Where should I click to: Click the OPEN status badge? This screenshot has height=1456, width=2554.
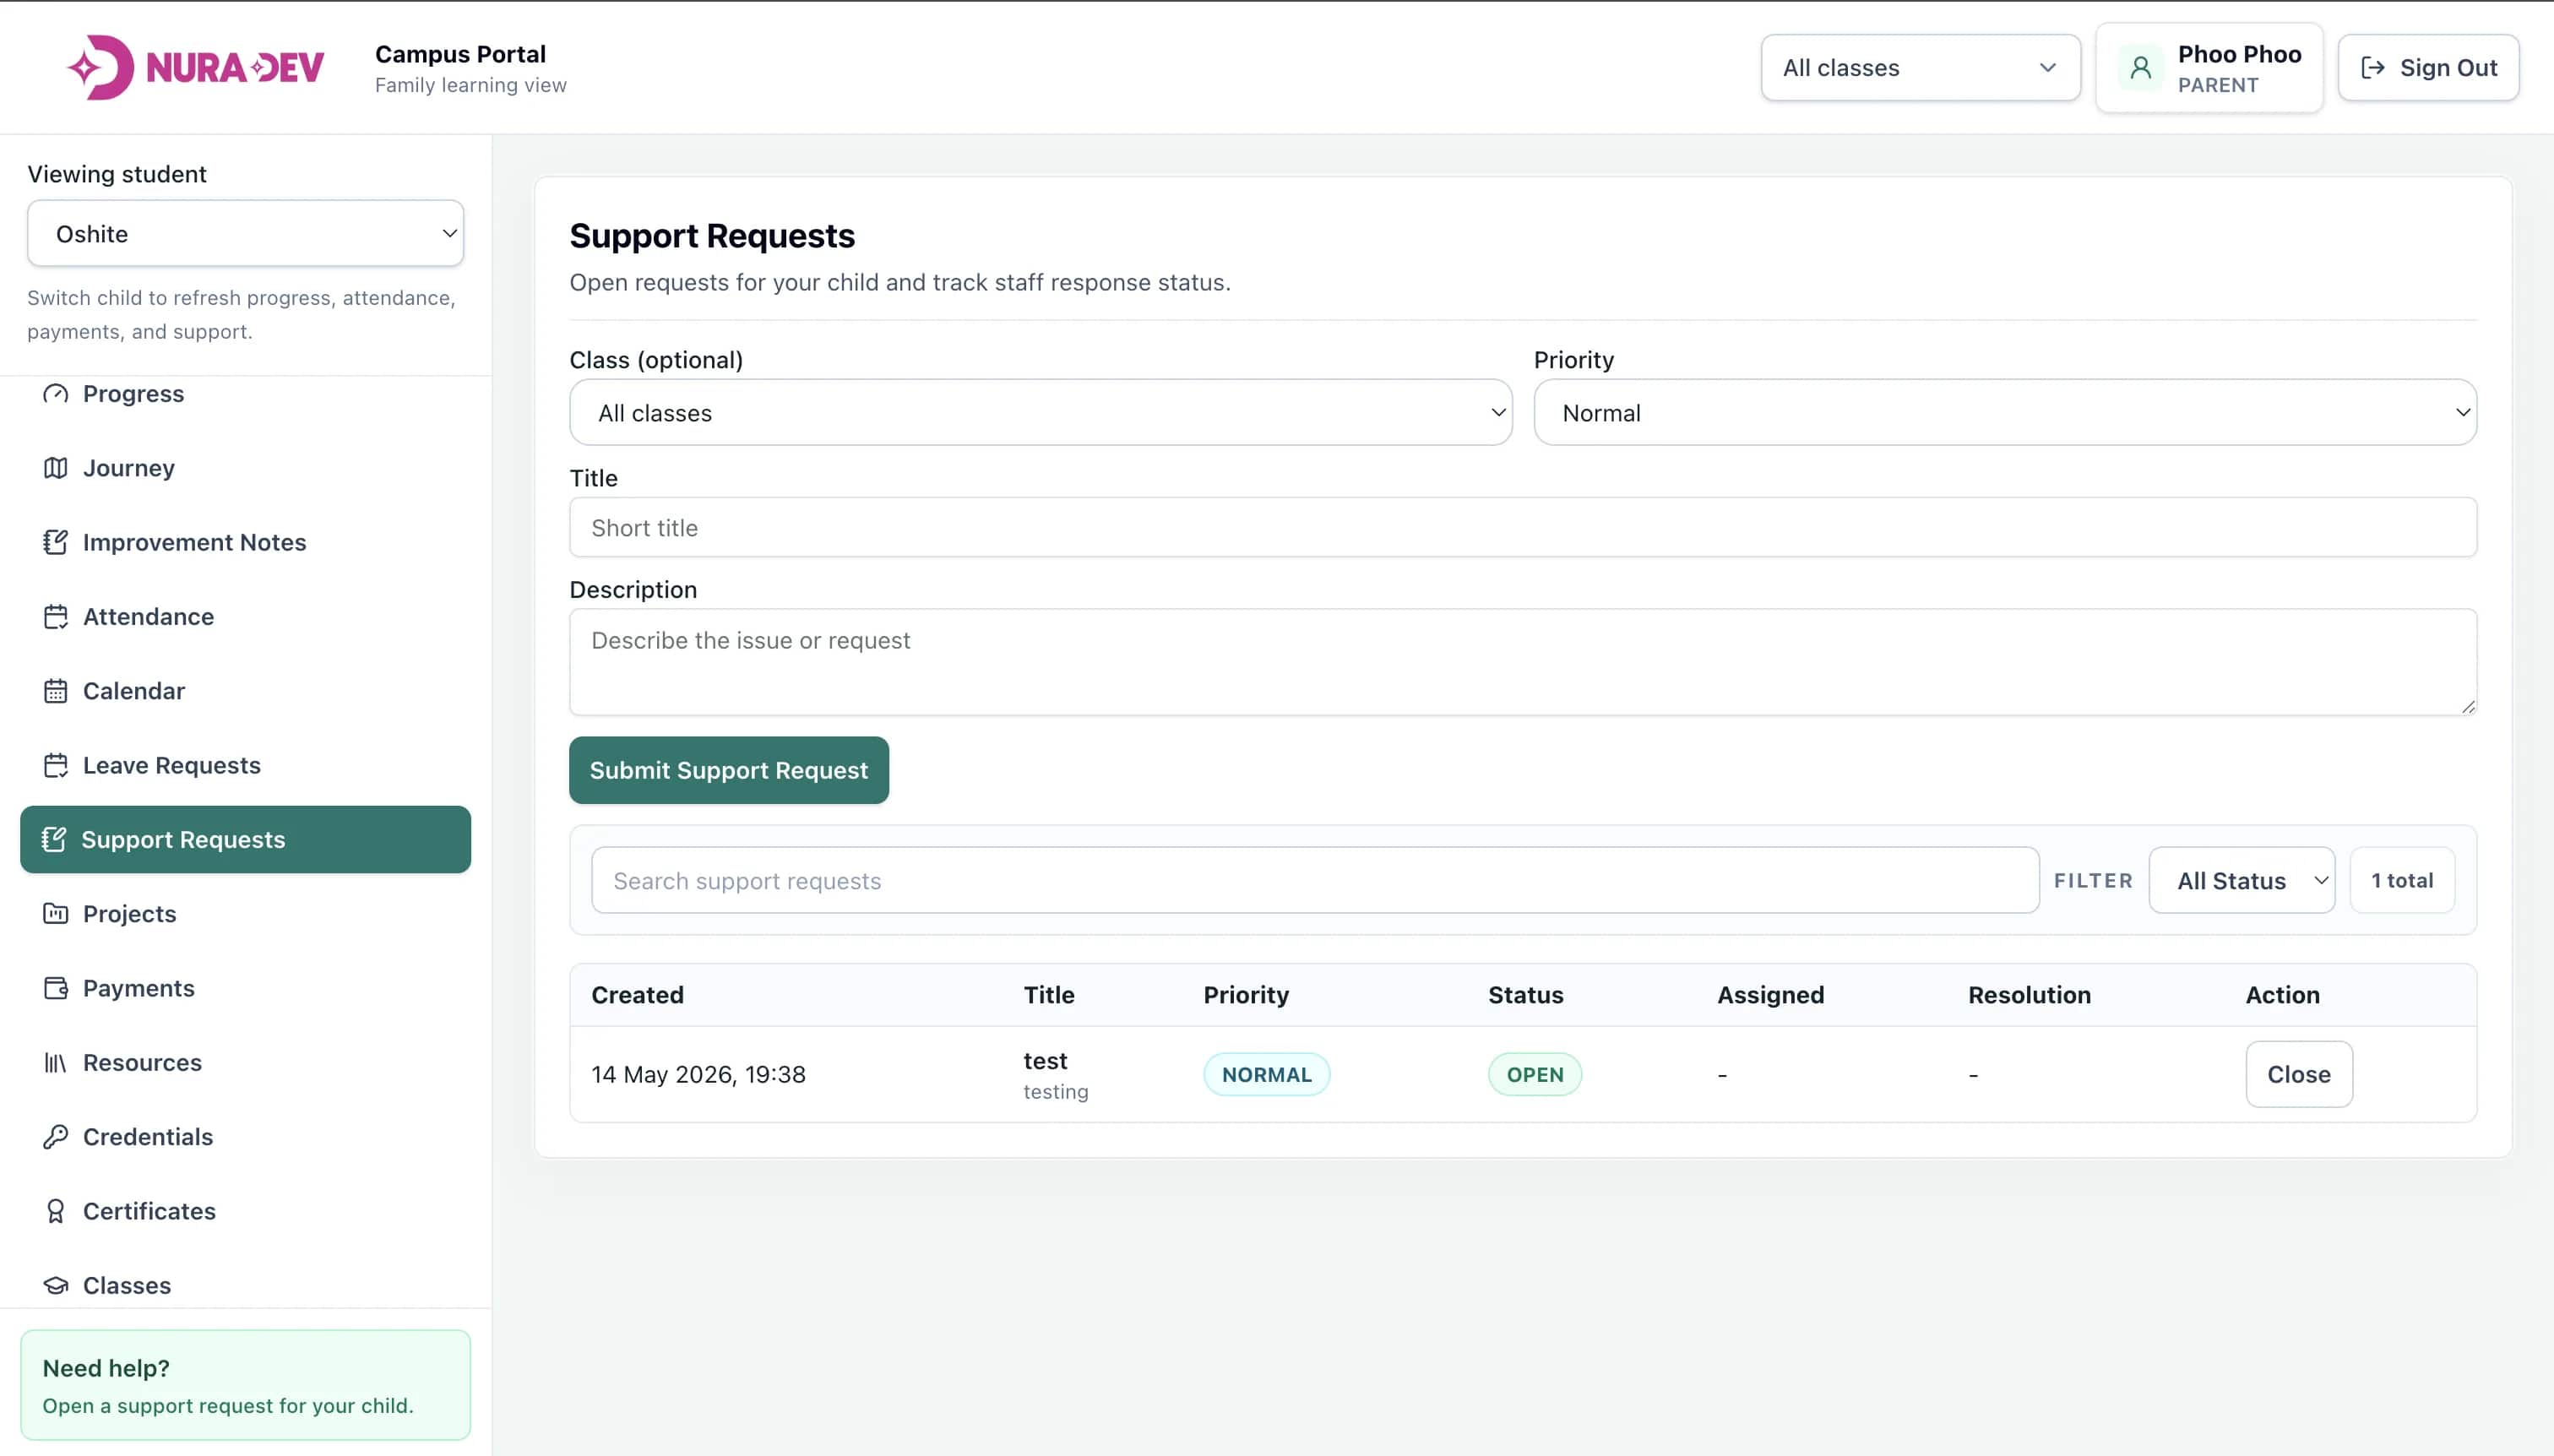click(1535, 1074)
